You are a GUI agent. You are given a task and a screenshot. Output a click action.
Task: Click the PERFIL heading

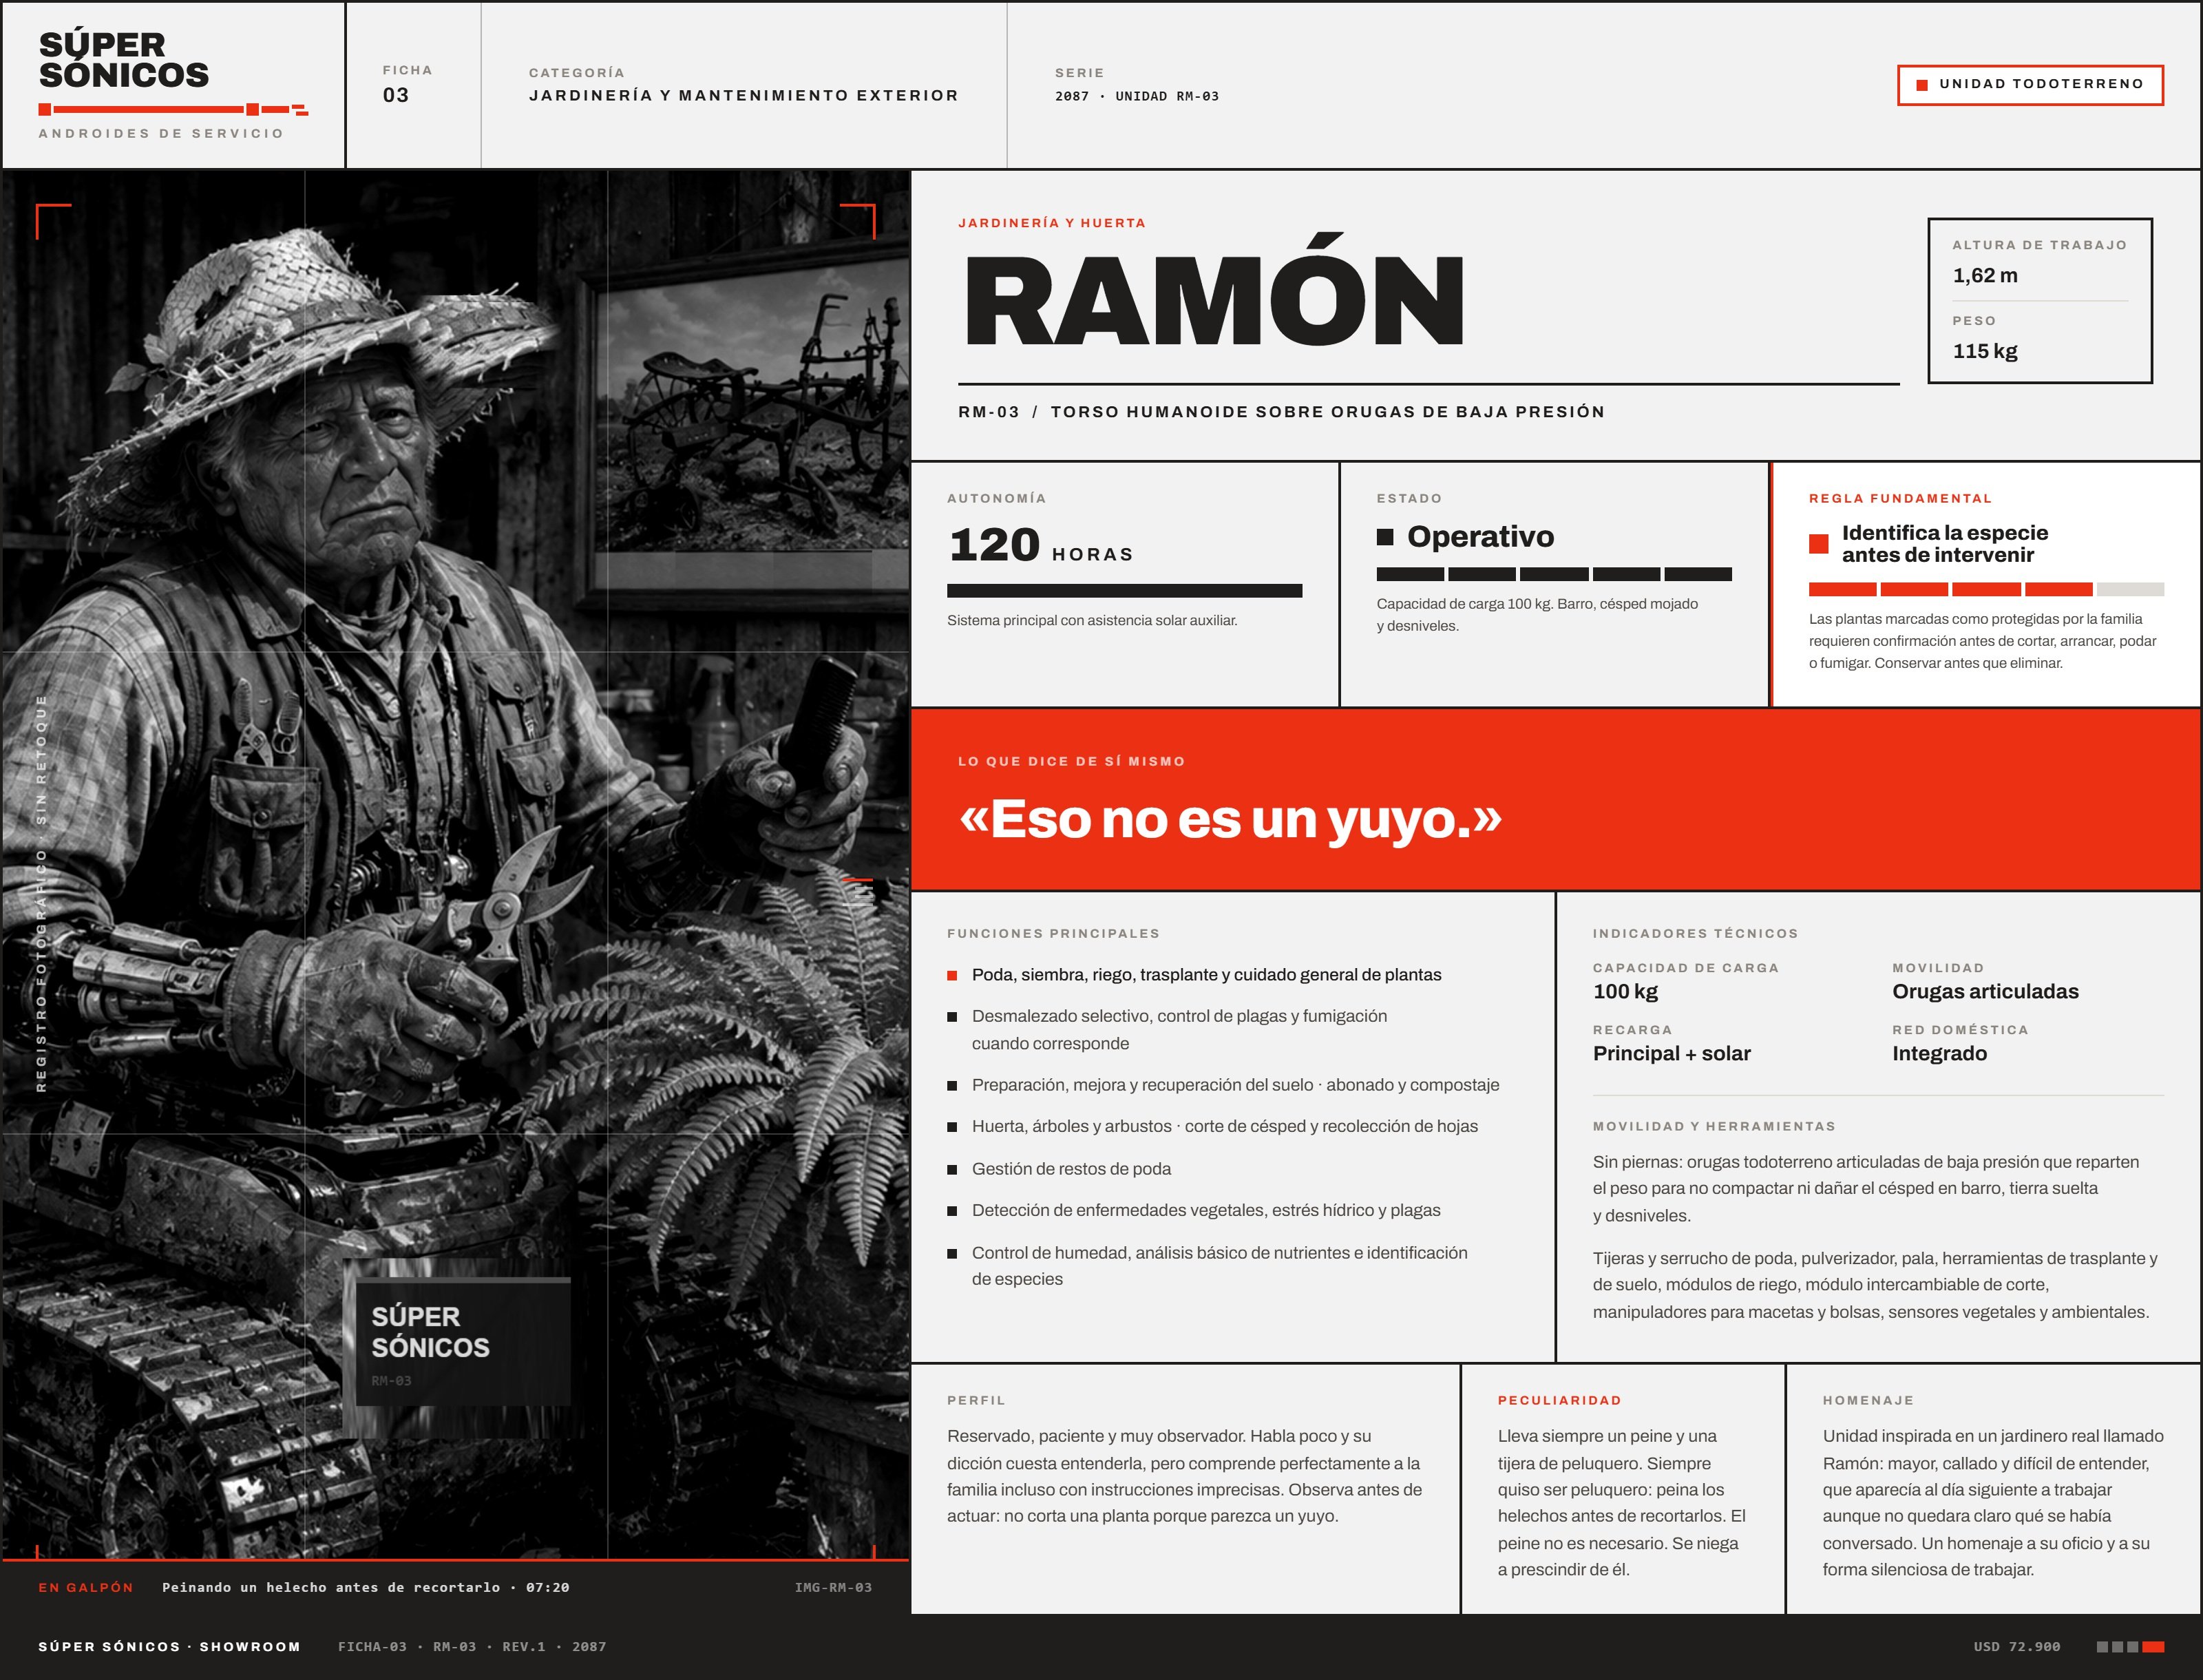pos(976,1400)
